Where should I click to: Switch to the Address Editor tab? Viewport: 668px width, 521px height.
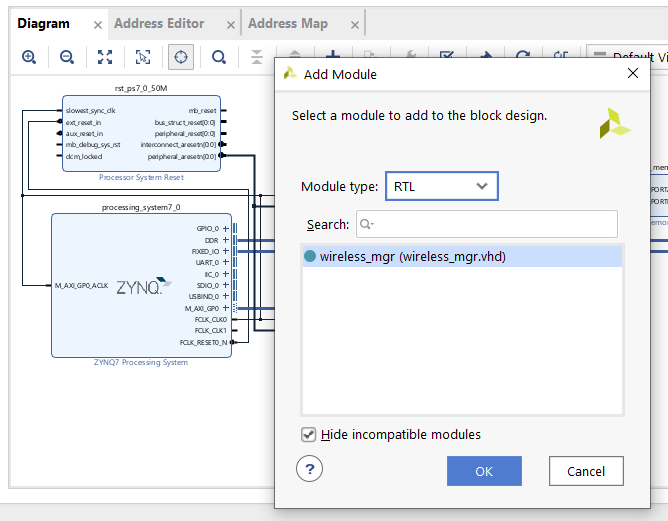(159, 23)
